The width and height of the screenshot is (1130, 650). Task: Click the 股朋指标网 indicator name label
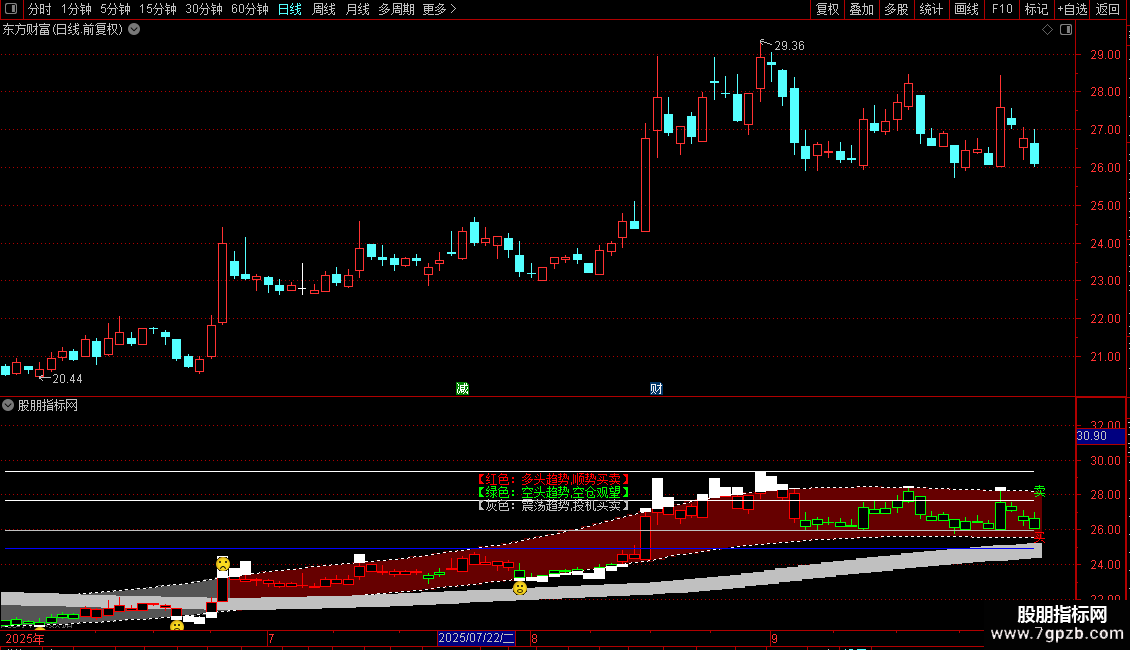point(48,405)
